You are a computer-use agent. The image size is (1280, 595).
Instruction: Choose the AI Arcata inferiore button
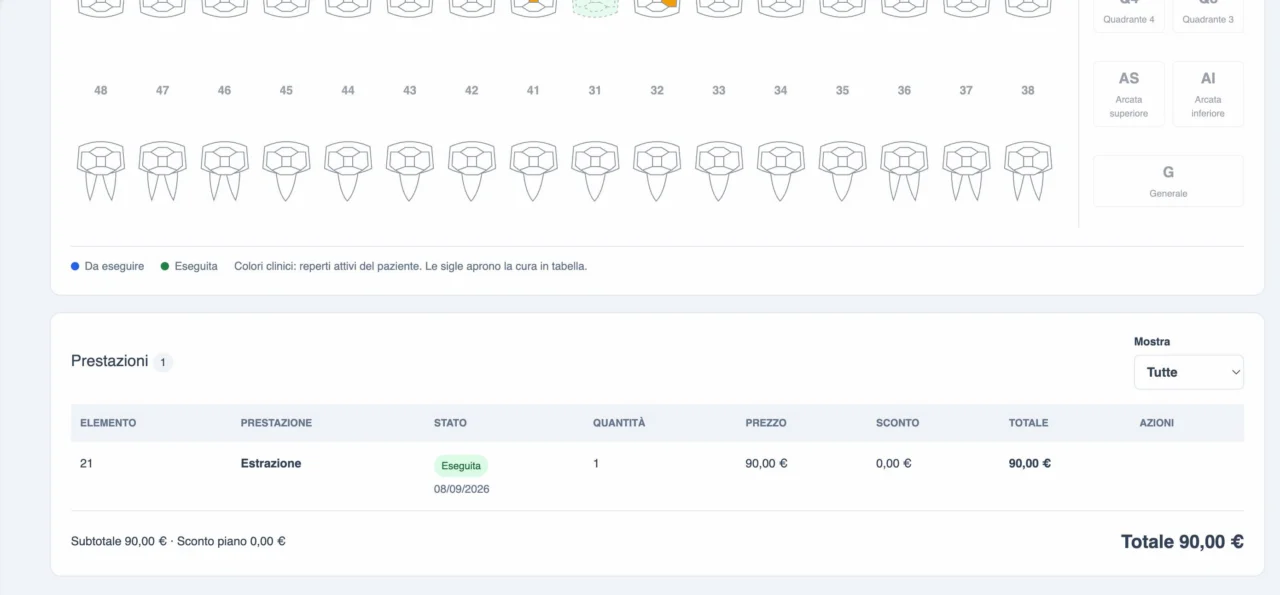1208,94
